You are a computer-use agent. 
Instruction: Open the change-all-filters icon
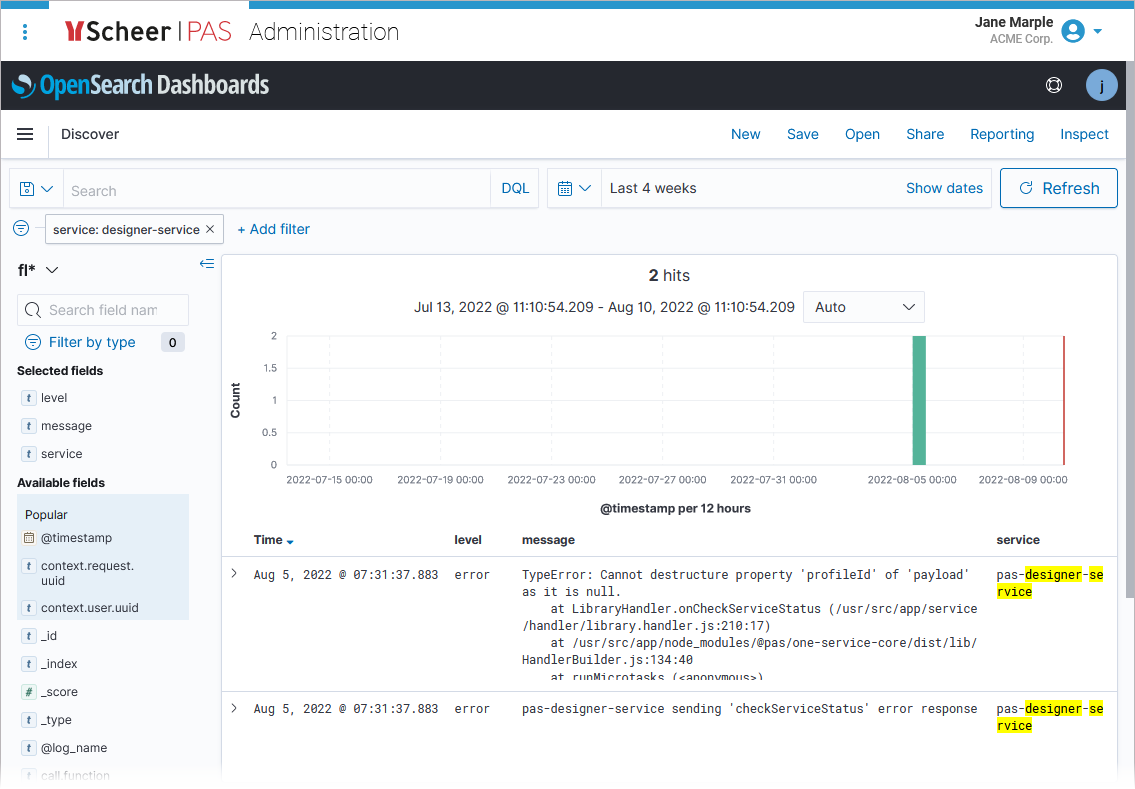tap(21, 229)
